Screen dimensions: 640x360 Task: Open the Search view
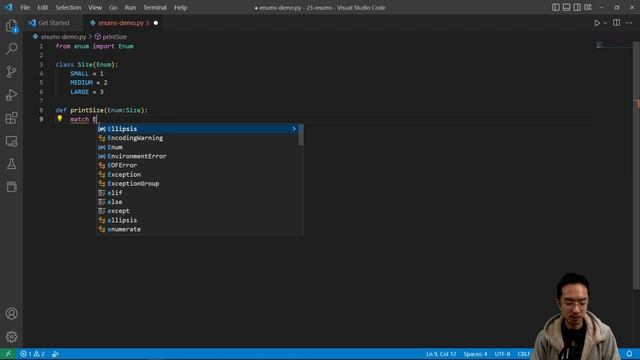click(x=11, y=49)
